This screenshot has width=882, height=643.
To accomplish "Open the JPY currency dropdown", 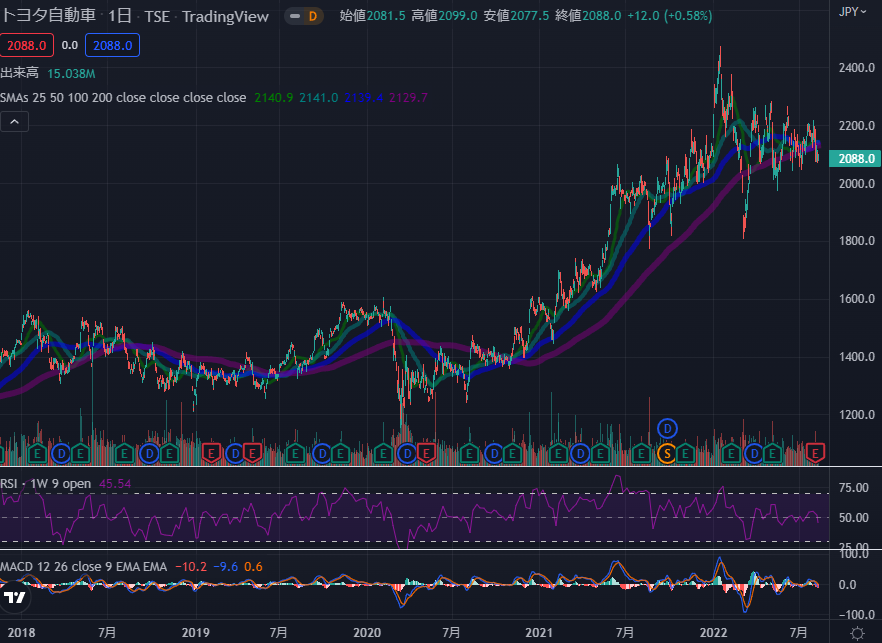I will click(x=853, y=12).
